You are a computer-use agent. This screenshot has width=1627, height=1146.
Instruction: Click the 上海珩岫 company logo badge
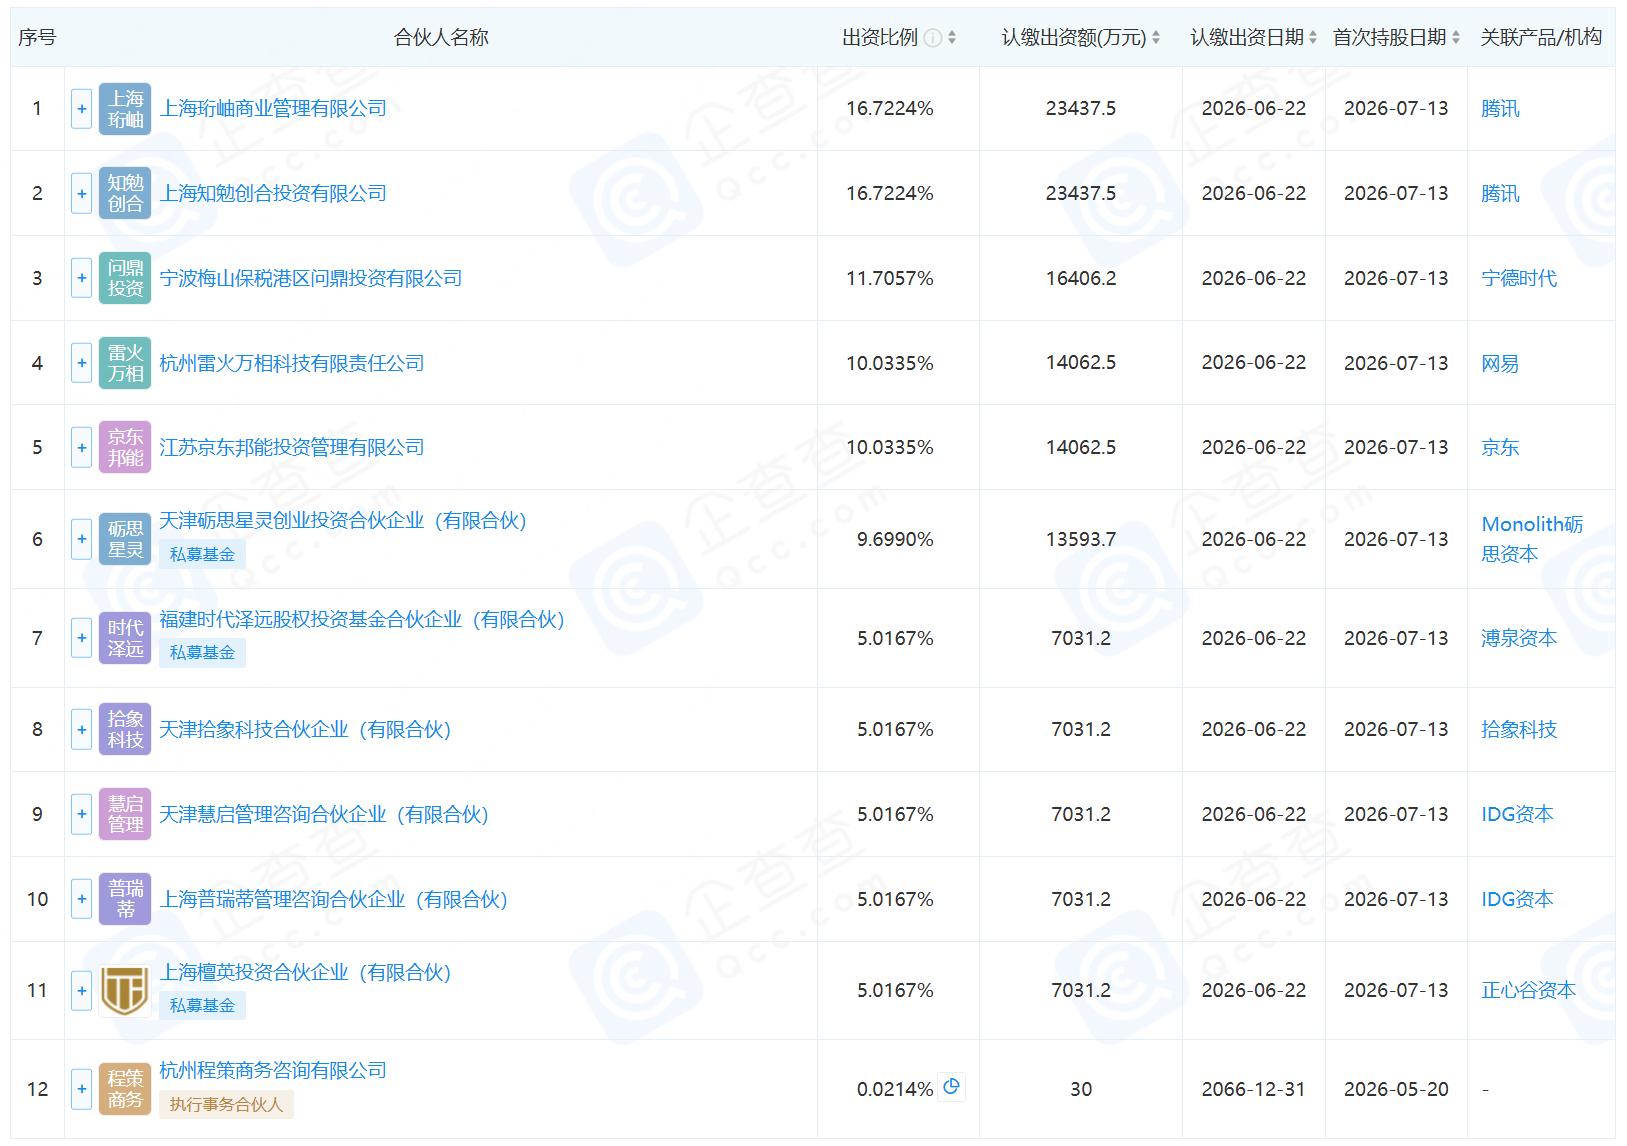[125, 109]
